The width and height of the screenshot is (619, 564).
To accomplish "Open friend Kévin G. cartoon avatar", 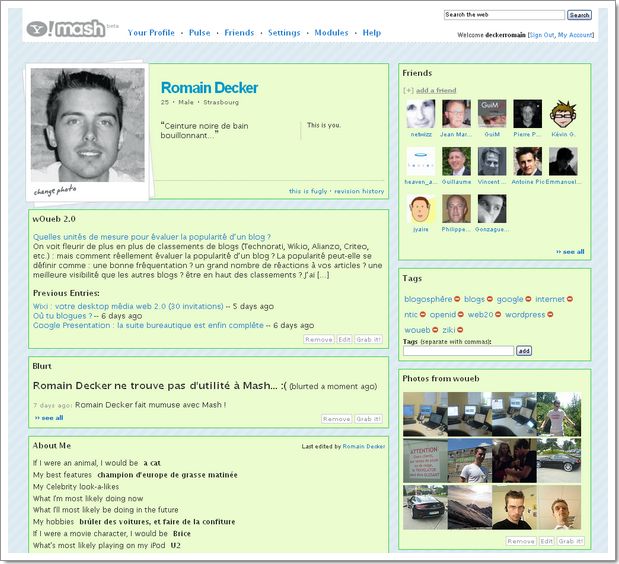I will tap(563, 114).
